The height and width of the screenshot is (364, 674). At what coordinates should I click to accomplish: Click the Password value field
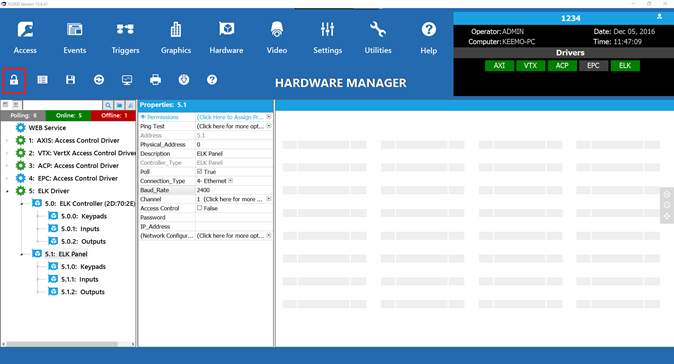tap(234, 217)
